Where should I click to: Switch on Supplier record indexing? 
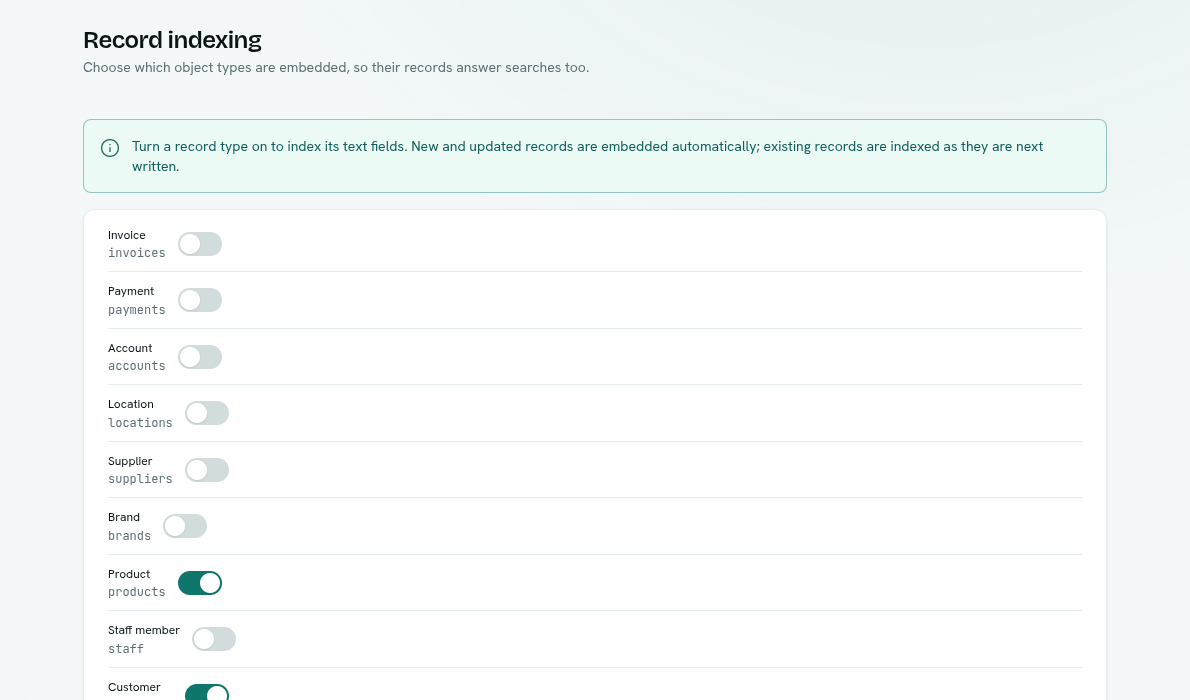(207, 470)
